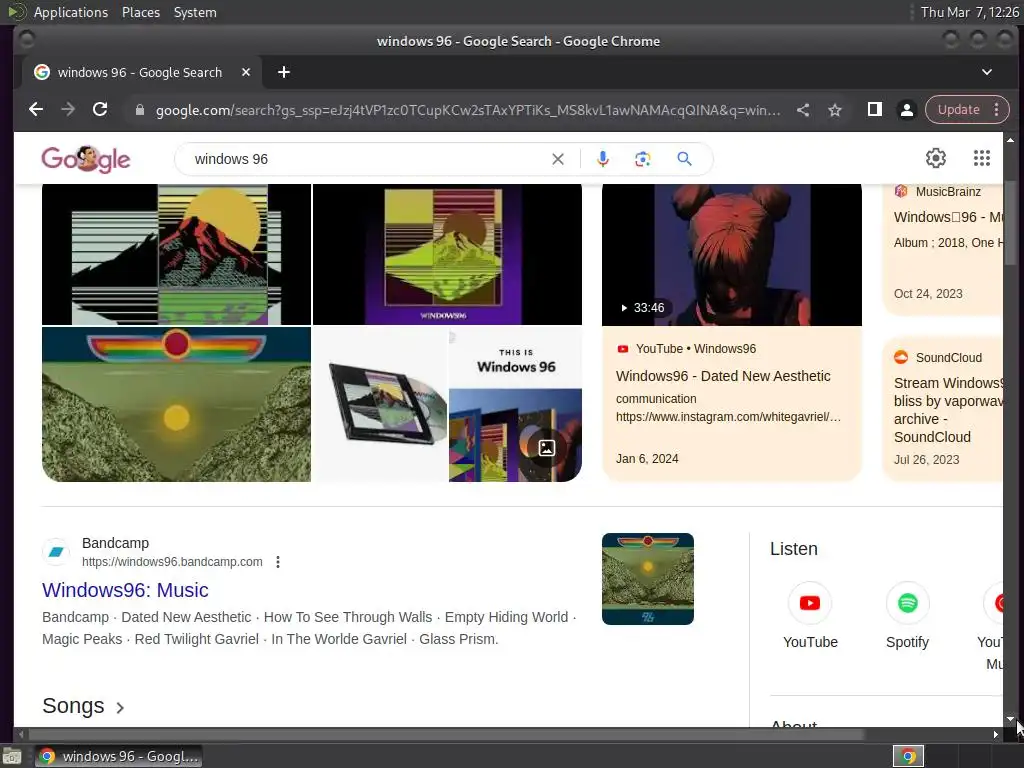Click the horizontal scrollbar thumb
This screenshot has width=1024, height=768.
[x=445, y=735]
